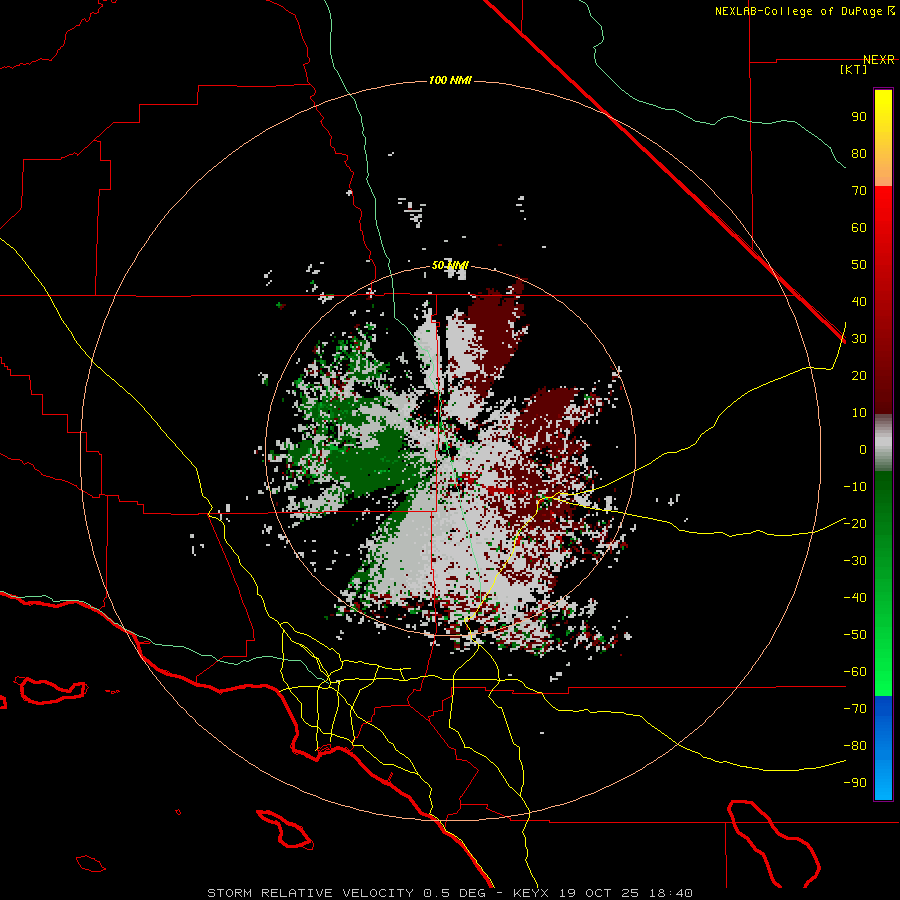Select the positive 90 scale value
This screenshot has height=900, width=900.
pyautogui.click(x=859, y=117)
